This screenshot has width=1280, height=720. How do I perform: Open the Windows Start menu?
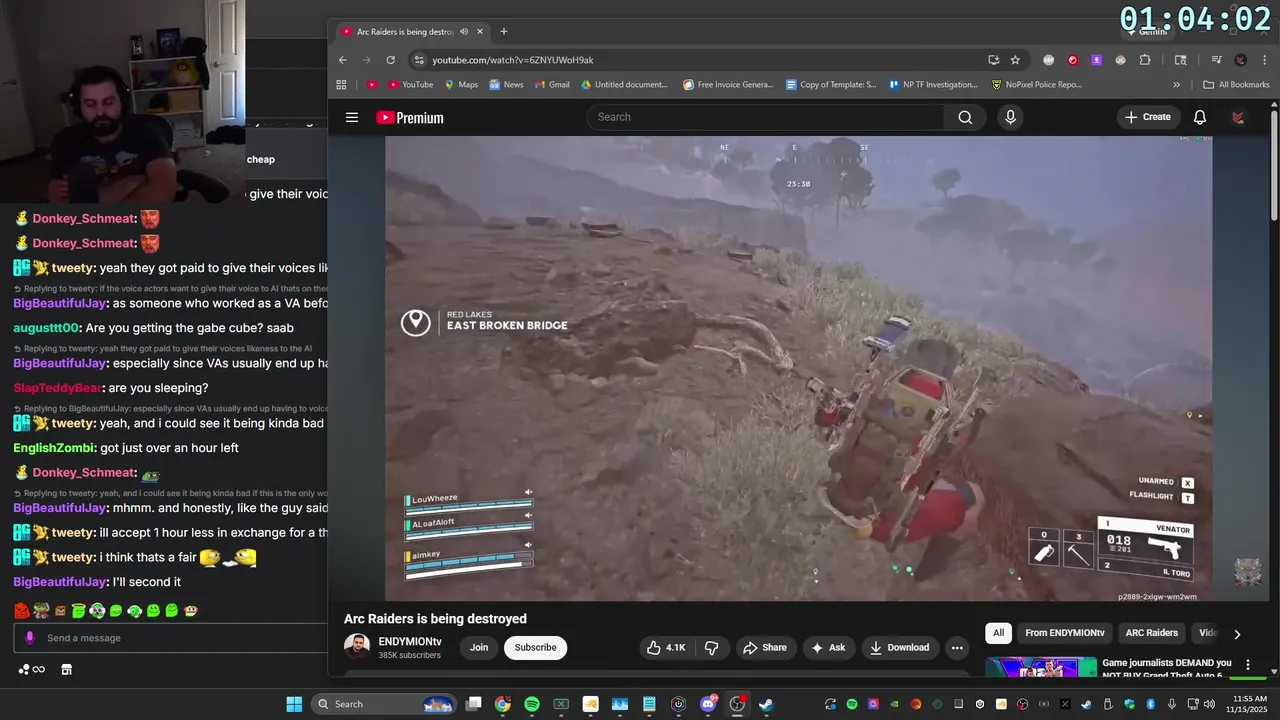click(294, 704)
